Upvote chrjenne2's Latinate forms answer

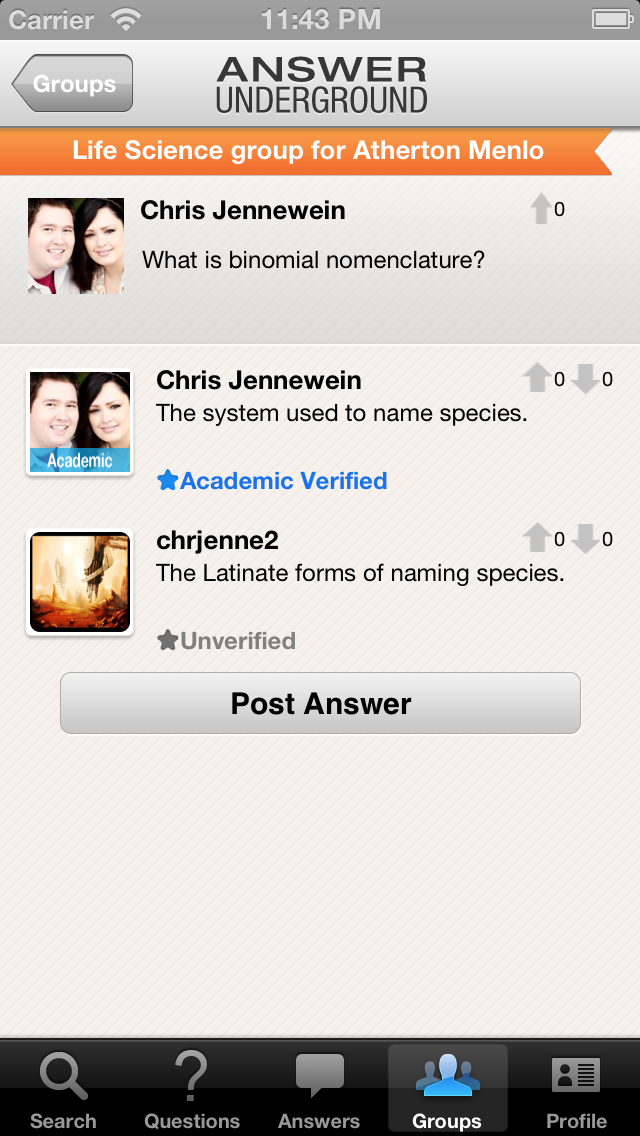pyautogui.click(x=537, y=539)
